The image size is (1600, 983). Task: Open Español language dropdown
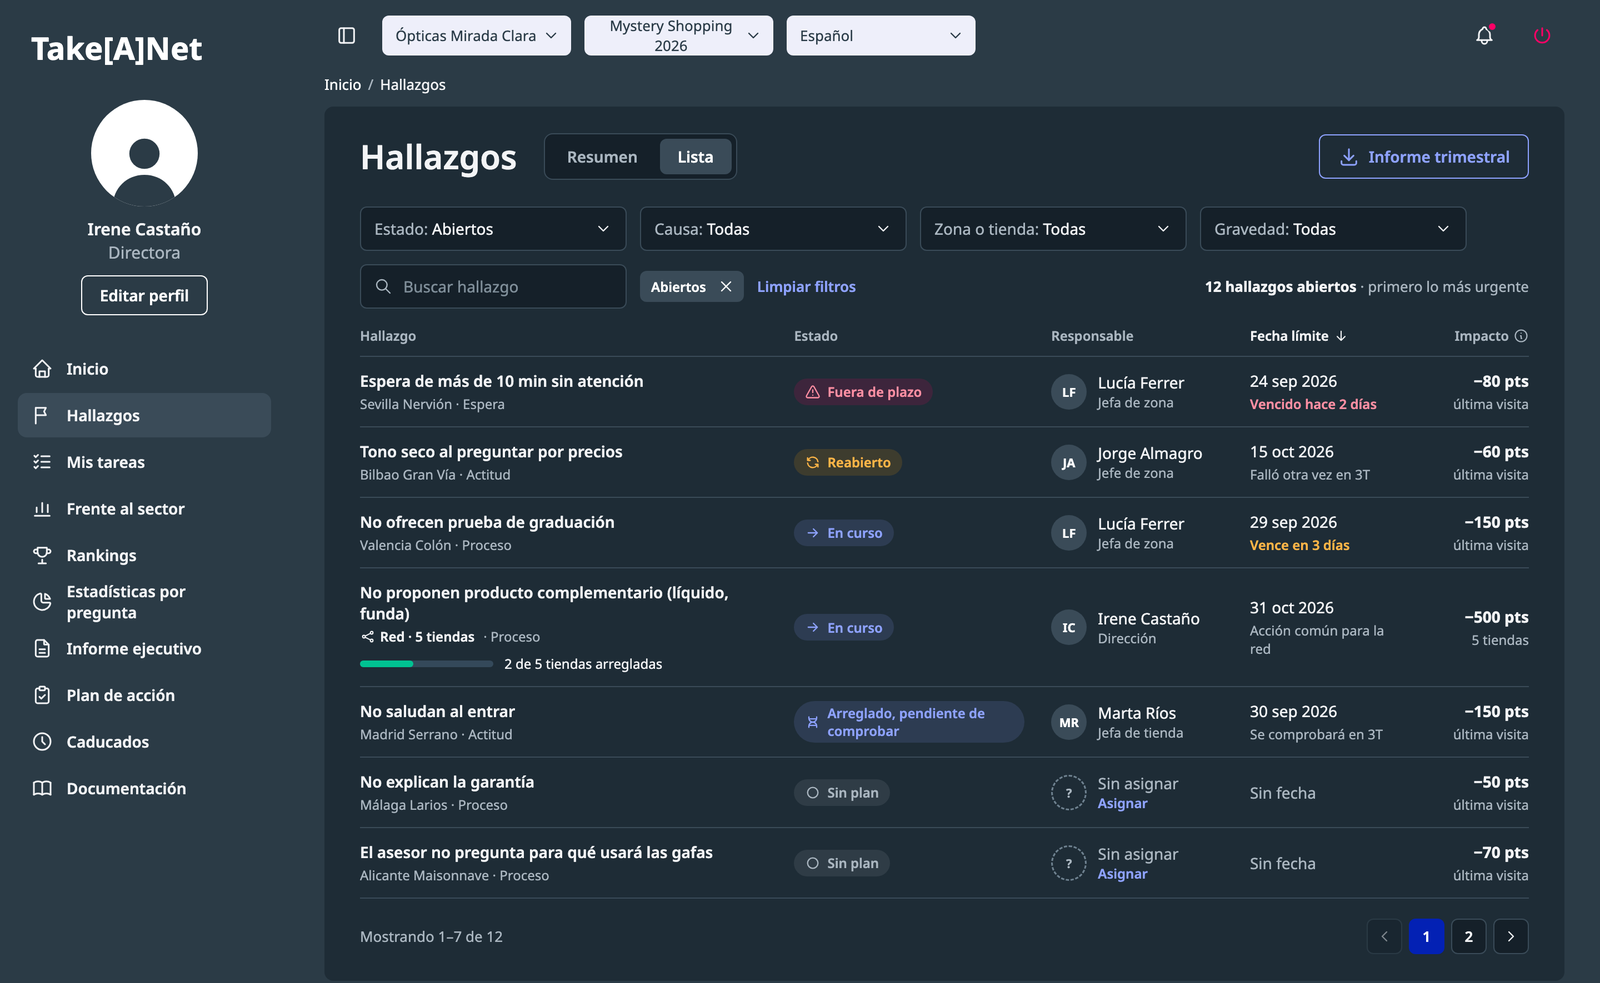pyautogui.click(x=881, y=36)
